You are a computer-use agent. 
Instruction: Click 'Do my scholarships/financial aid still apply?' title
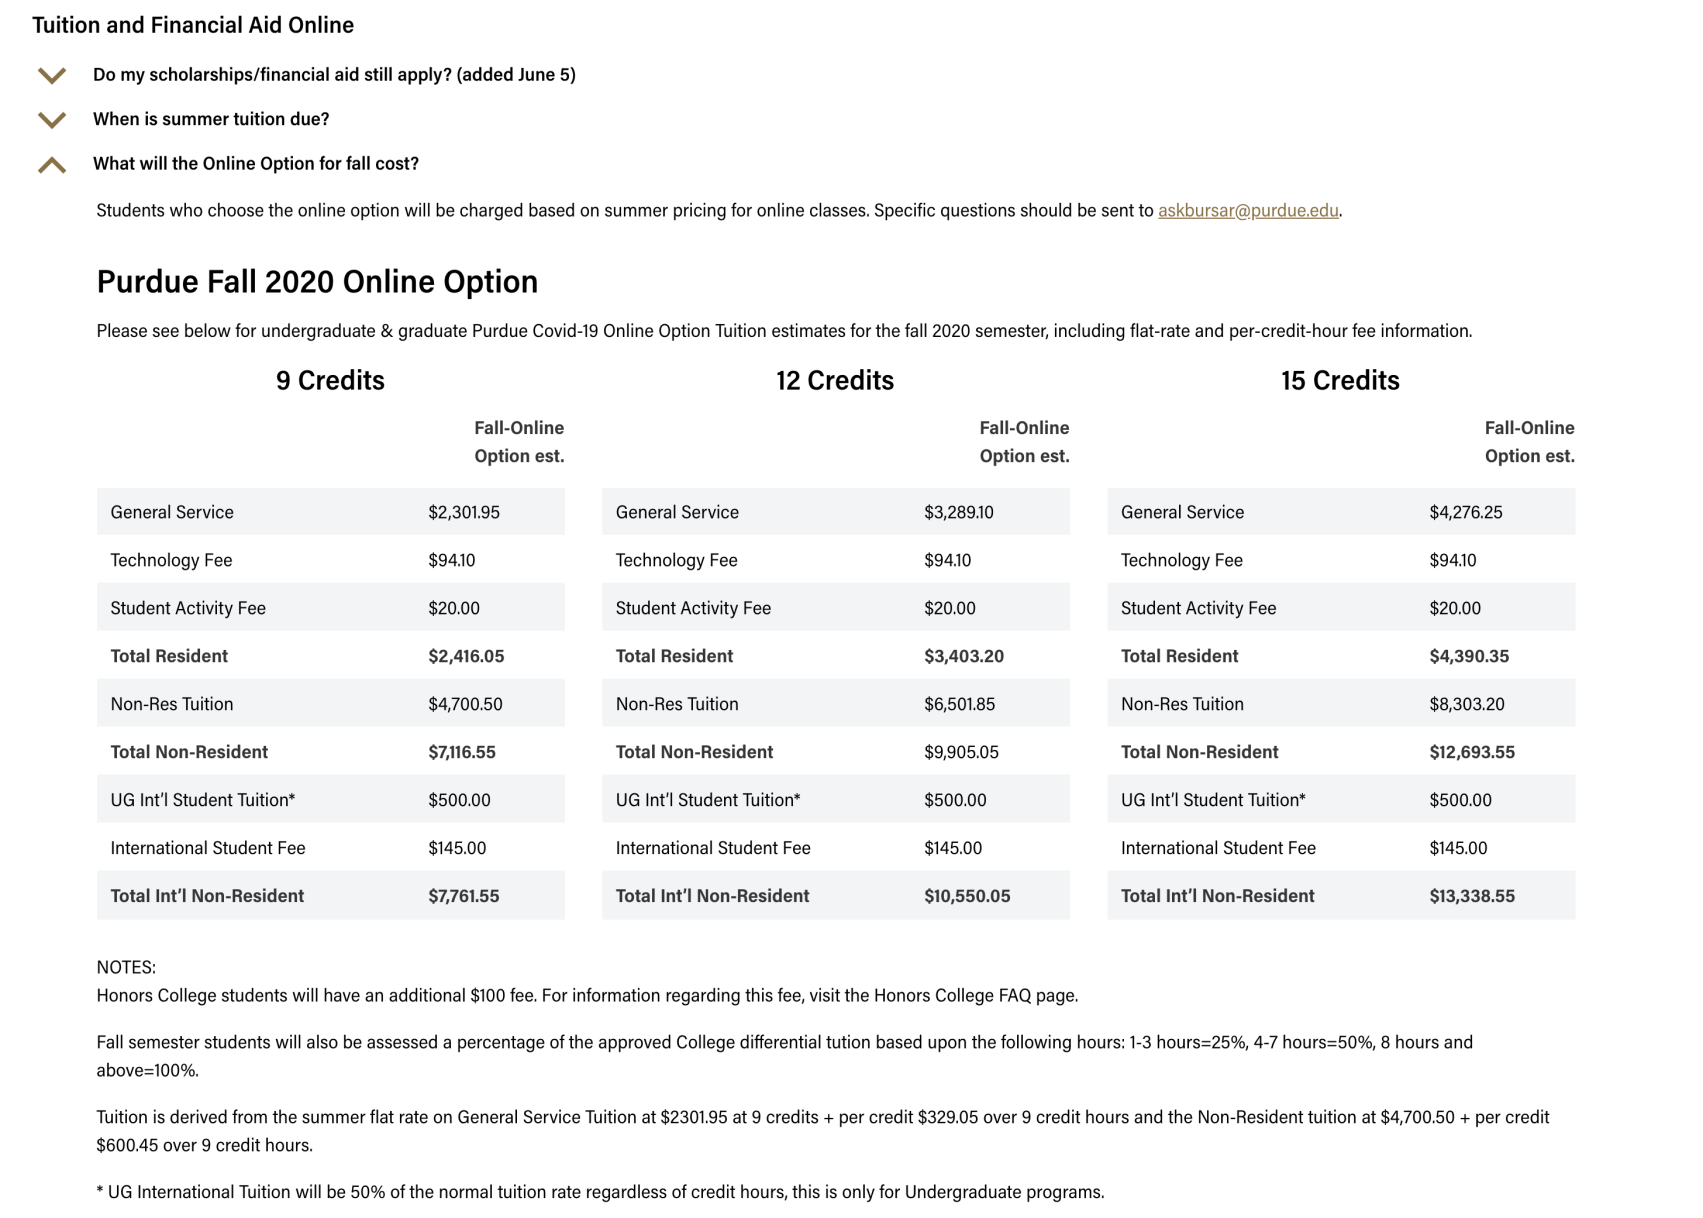point(333,75)
